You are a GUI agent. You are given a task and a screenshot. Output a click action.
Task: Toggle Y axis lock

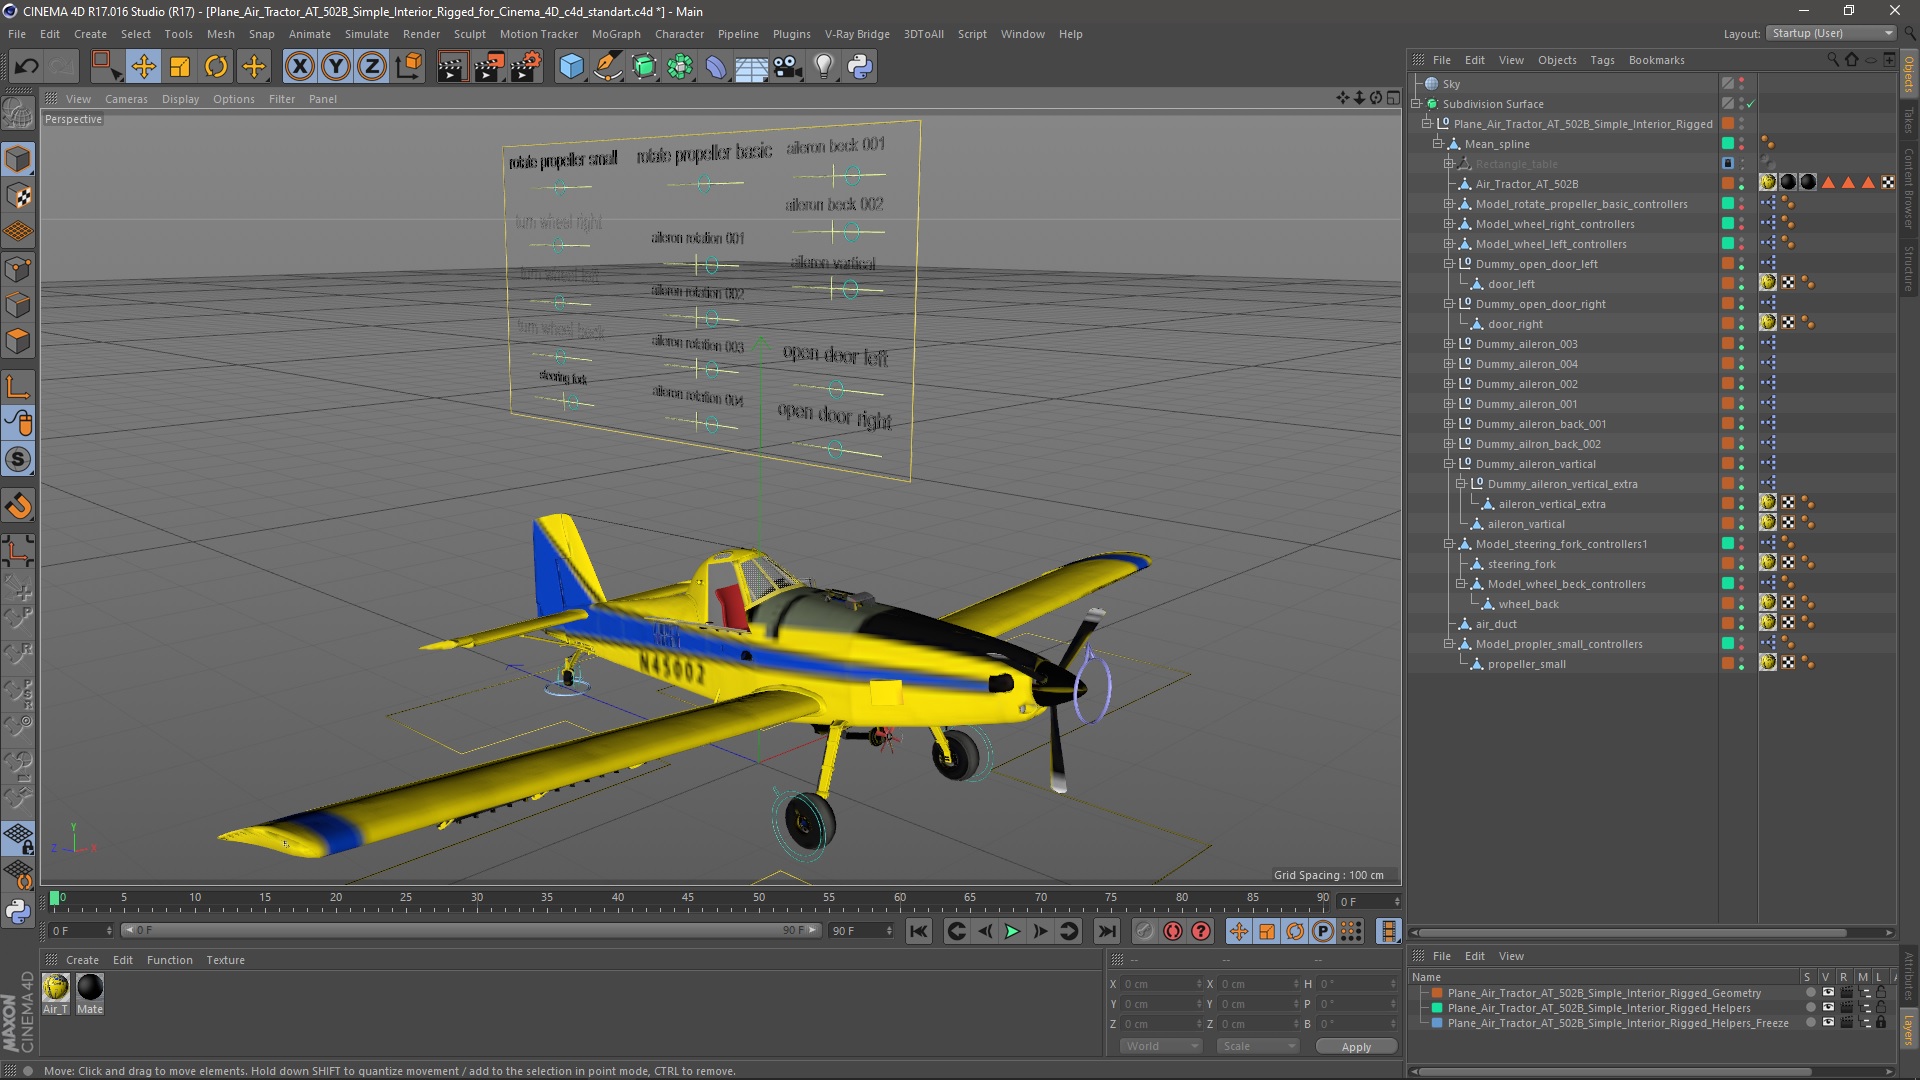(x=336, y=67)
